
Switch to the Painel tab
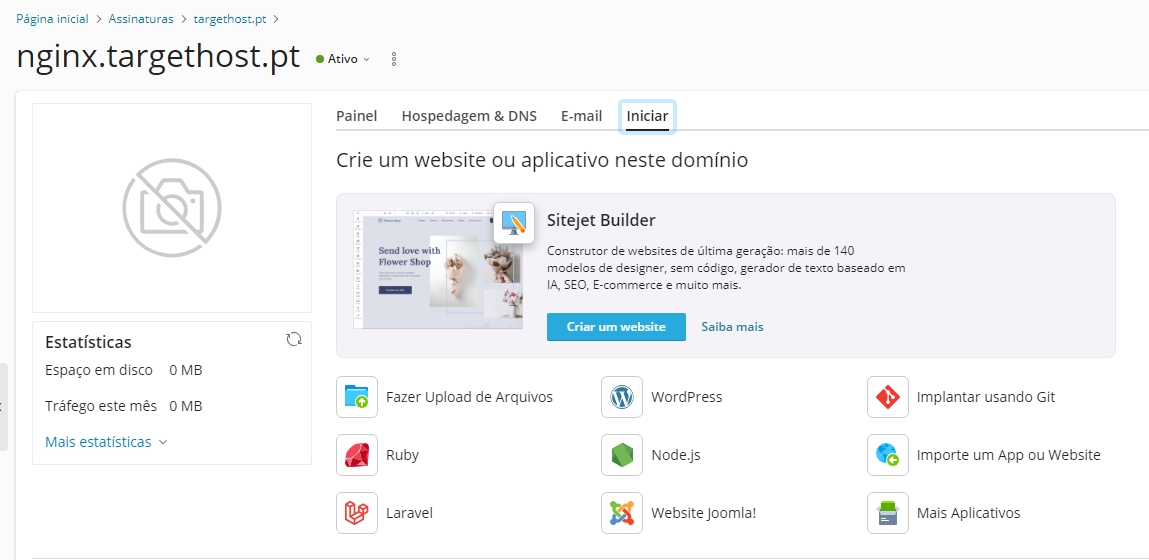click(357, 116)
